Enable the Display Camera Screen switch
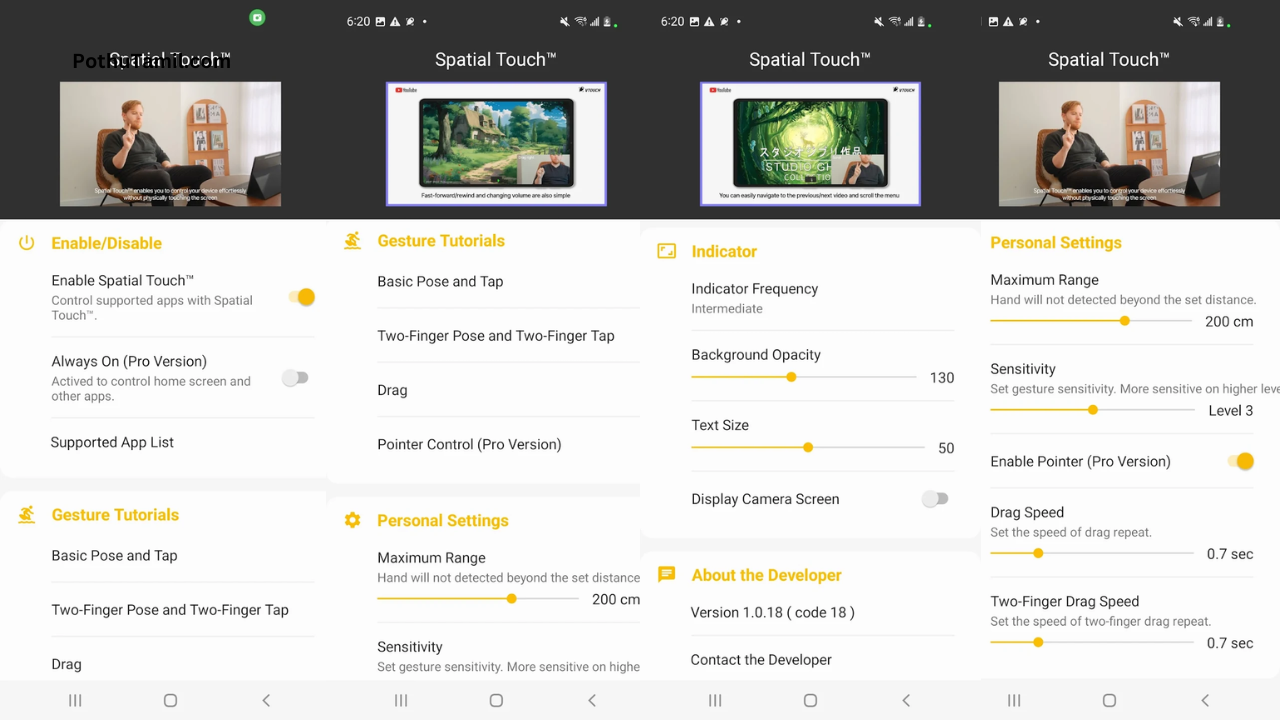Screen dimensions: 1280x720 tap(934, 499)
